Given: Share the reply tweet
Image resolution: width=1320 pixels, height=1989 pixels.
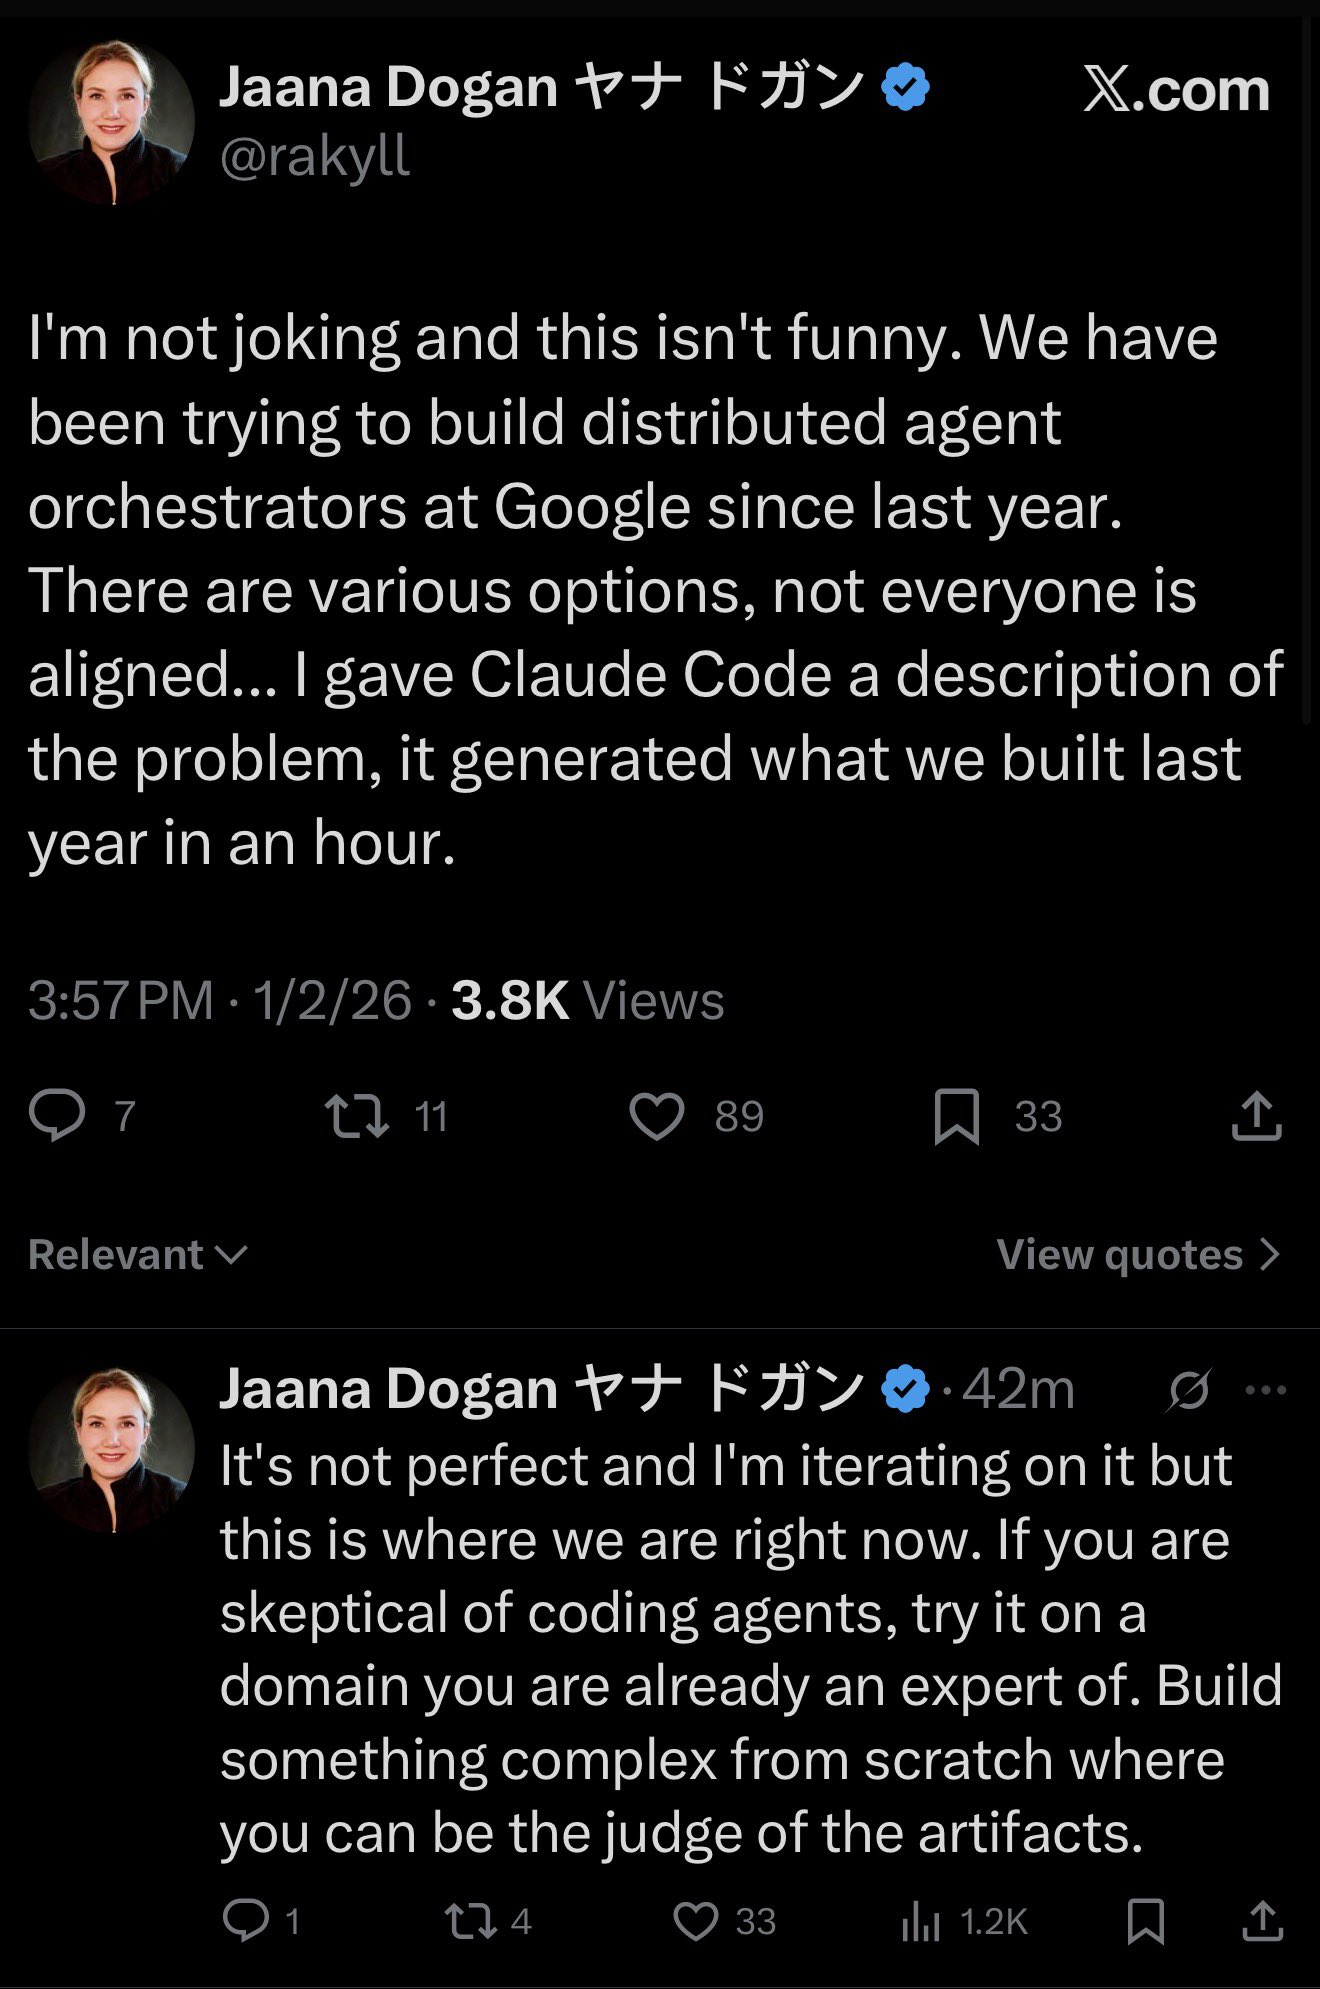Looking at the screenshot, I should [x=1262, y=1920].
